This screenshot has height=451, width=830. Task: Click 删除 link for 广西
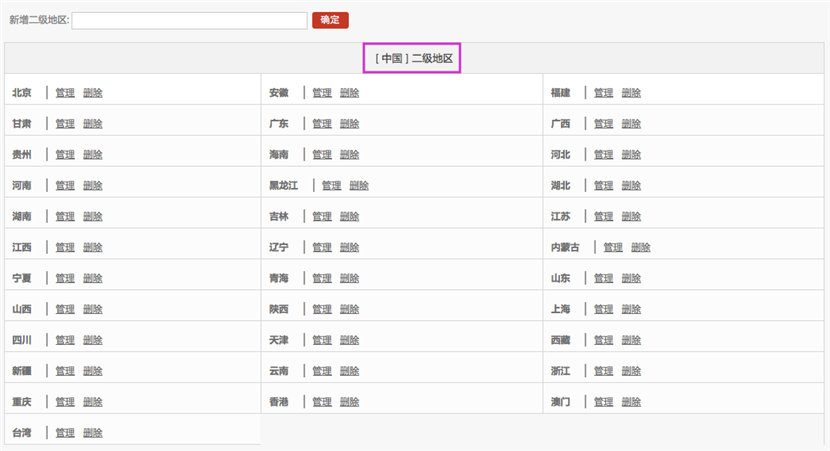pyautogui.click(x=631, y=123)
